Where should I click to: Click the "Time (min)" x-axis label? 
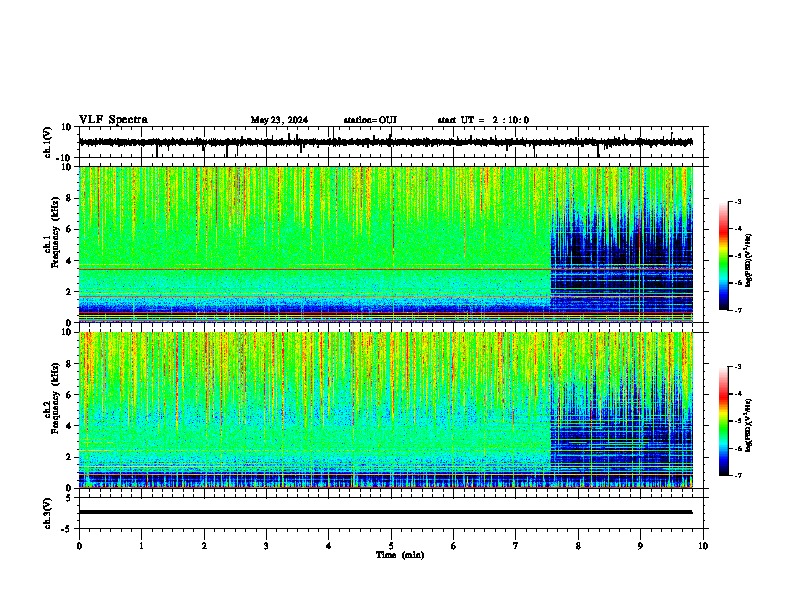coord(400,555)
